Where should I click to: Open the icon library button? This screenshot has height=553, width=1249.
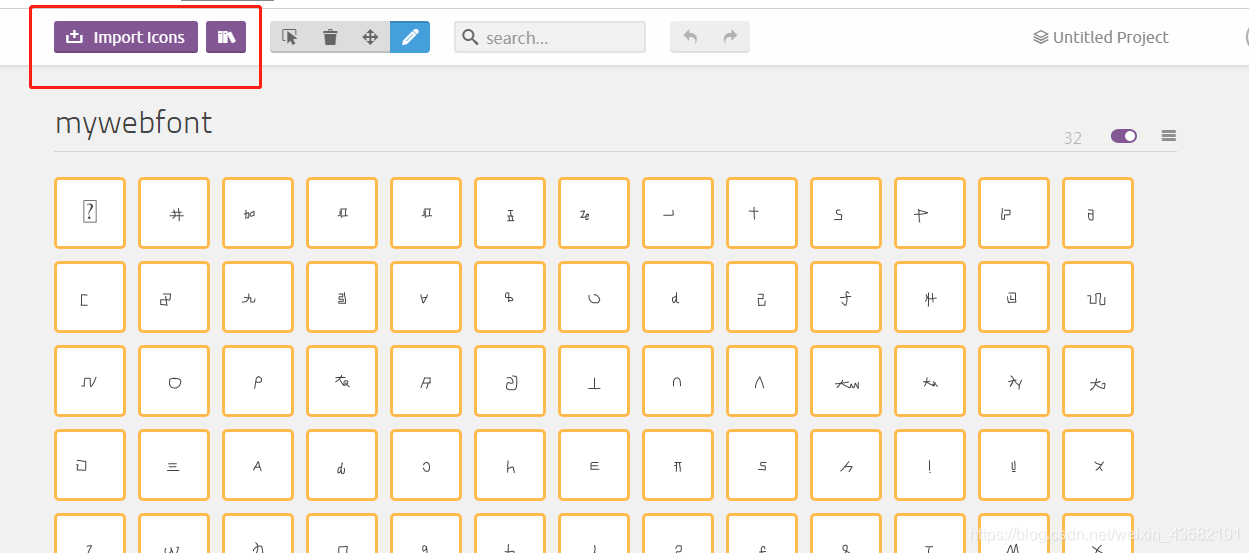(x=226, y=37)
